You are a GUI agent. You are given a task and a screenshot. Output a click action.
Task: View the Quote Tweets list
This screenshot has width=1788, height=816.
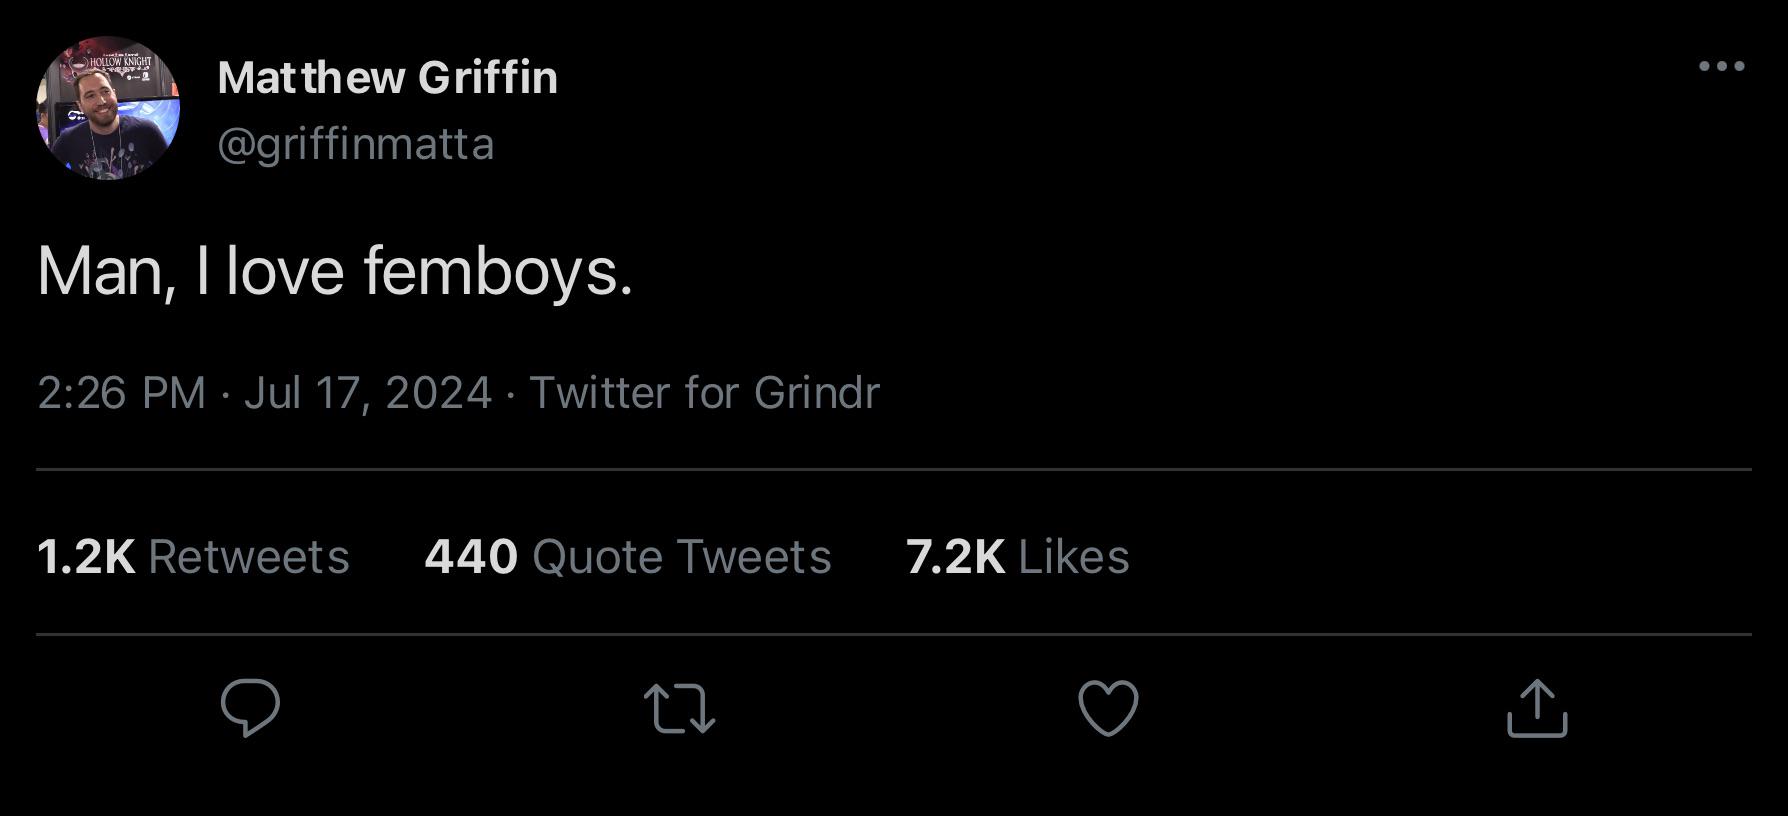tap(682, 557)
